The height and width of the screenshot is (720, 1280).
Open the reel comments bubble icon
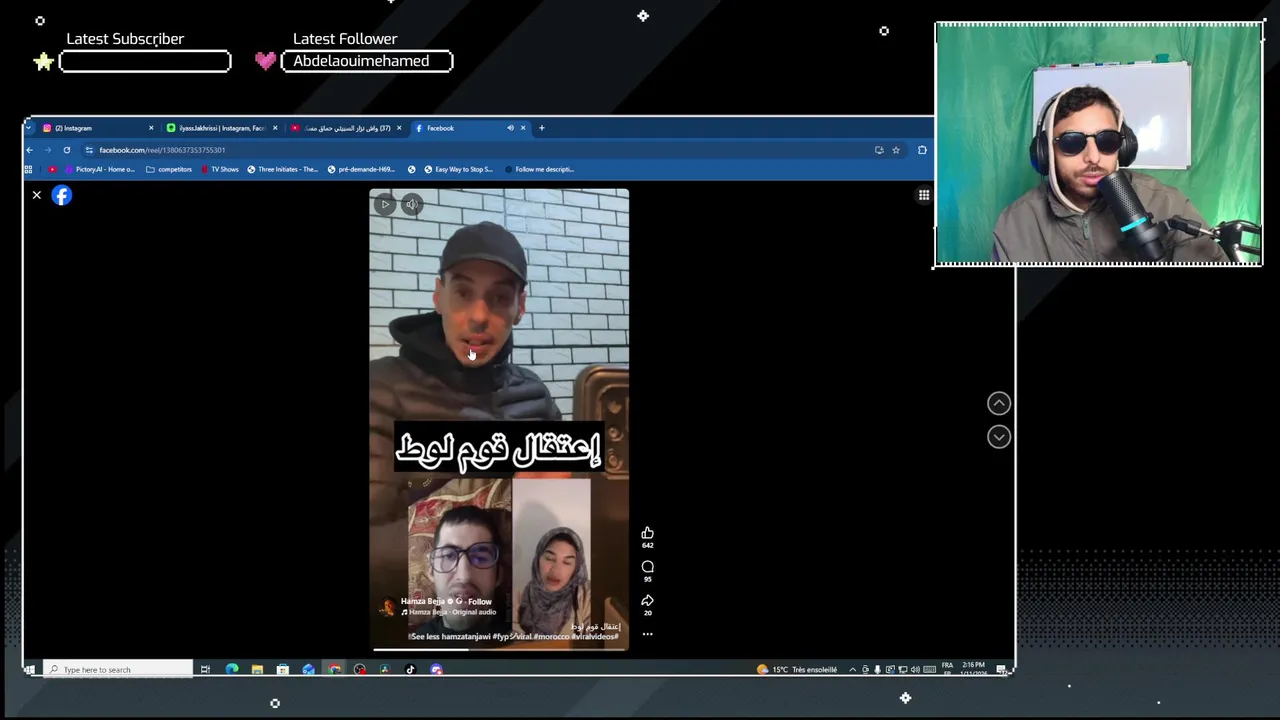point(647,567)
